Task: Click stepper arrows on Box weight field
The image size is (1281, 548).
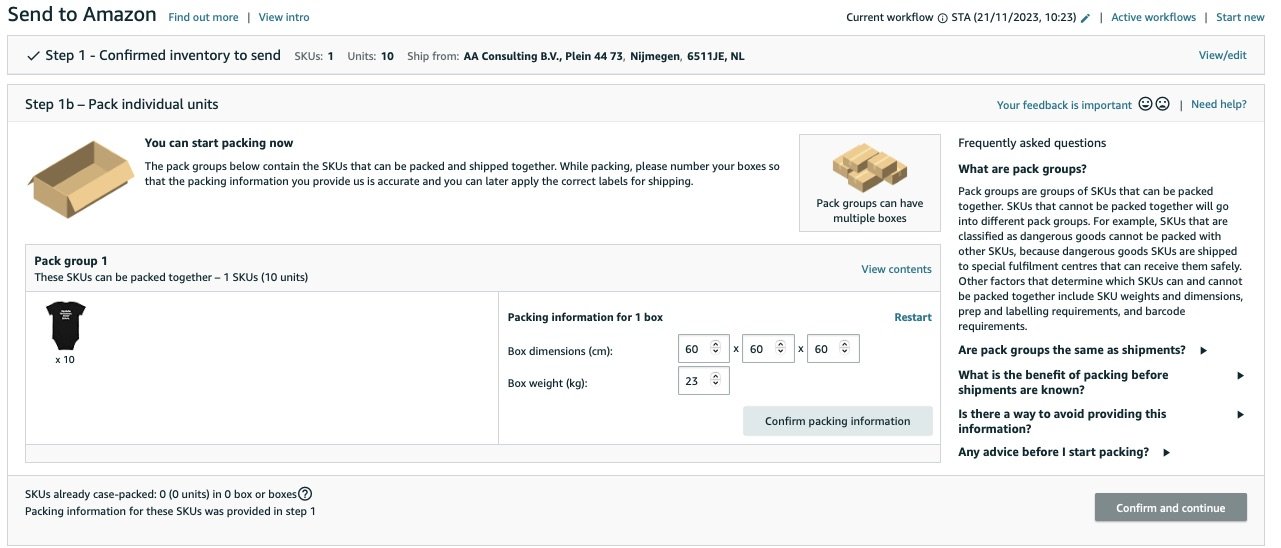Action: (x=715, y=381)
